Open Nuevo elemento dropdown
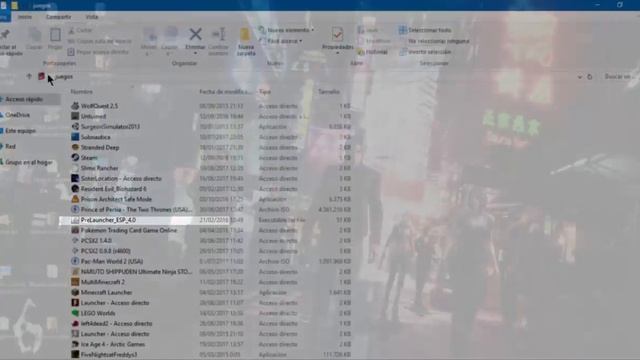 [287, 30]
